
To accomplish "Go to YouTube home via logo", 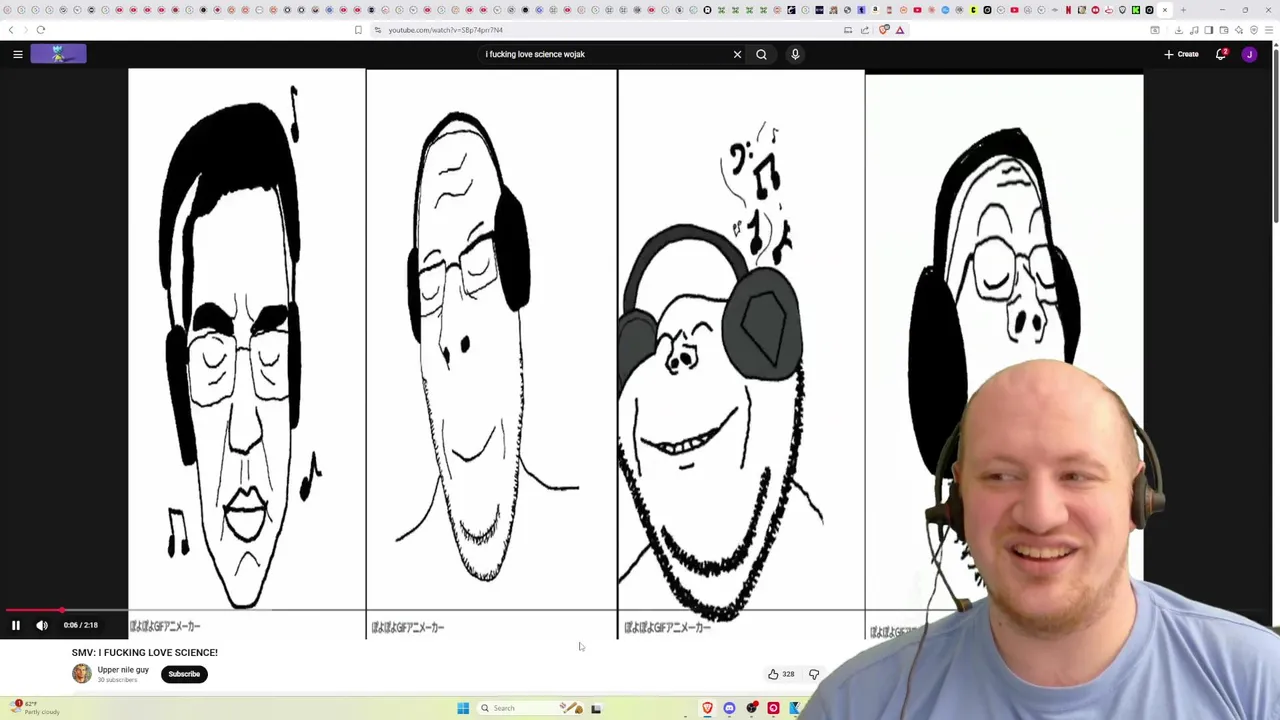I will [x=58, y=54].
